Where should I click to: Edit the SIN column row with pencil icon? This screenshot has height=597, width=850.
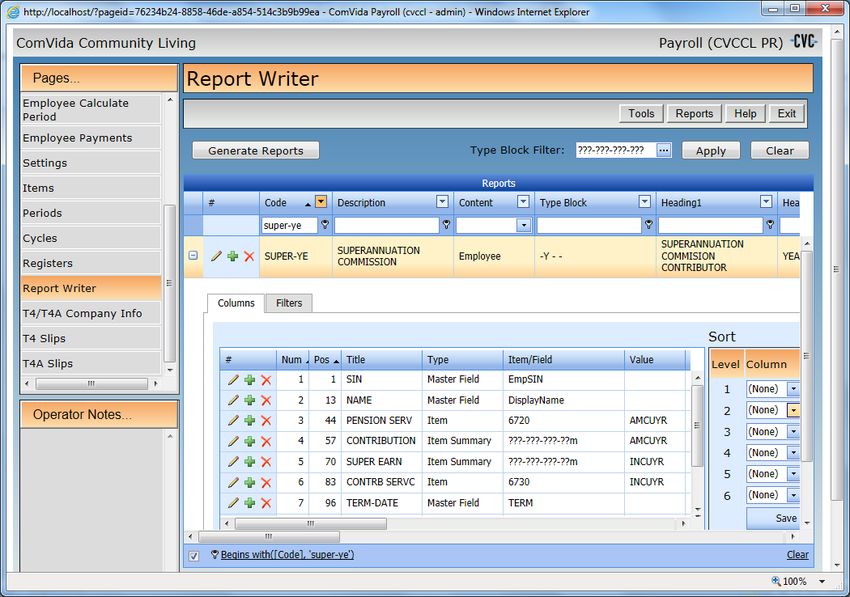(233, 380)
